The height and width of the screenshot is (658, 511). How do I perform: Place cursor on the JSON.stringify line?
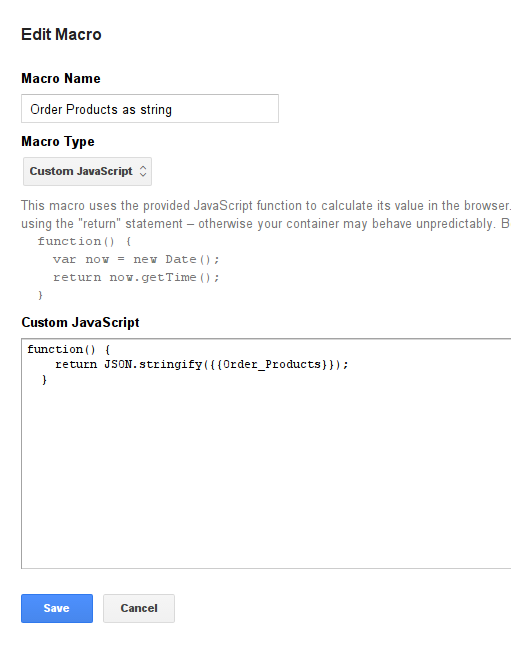(x=201, y=364)
